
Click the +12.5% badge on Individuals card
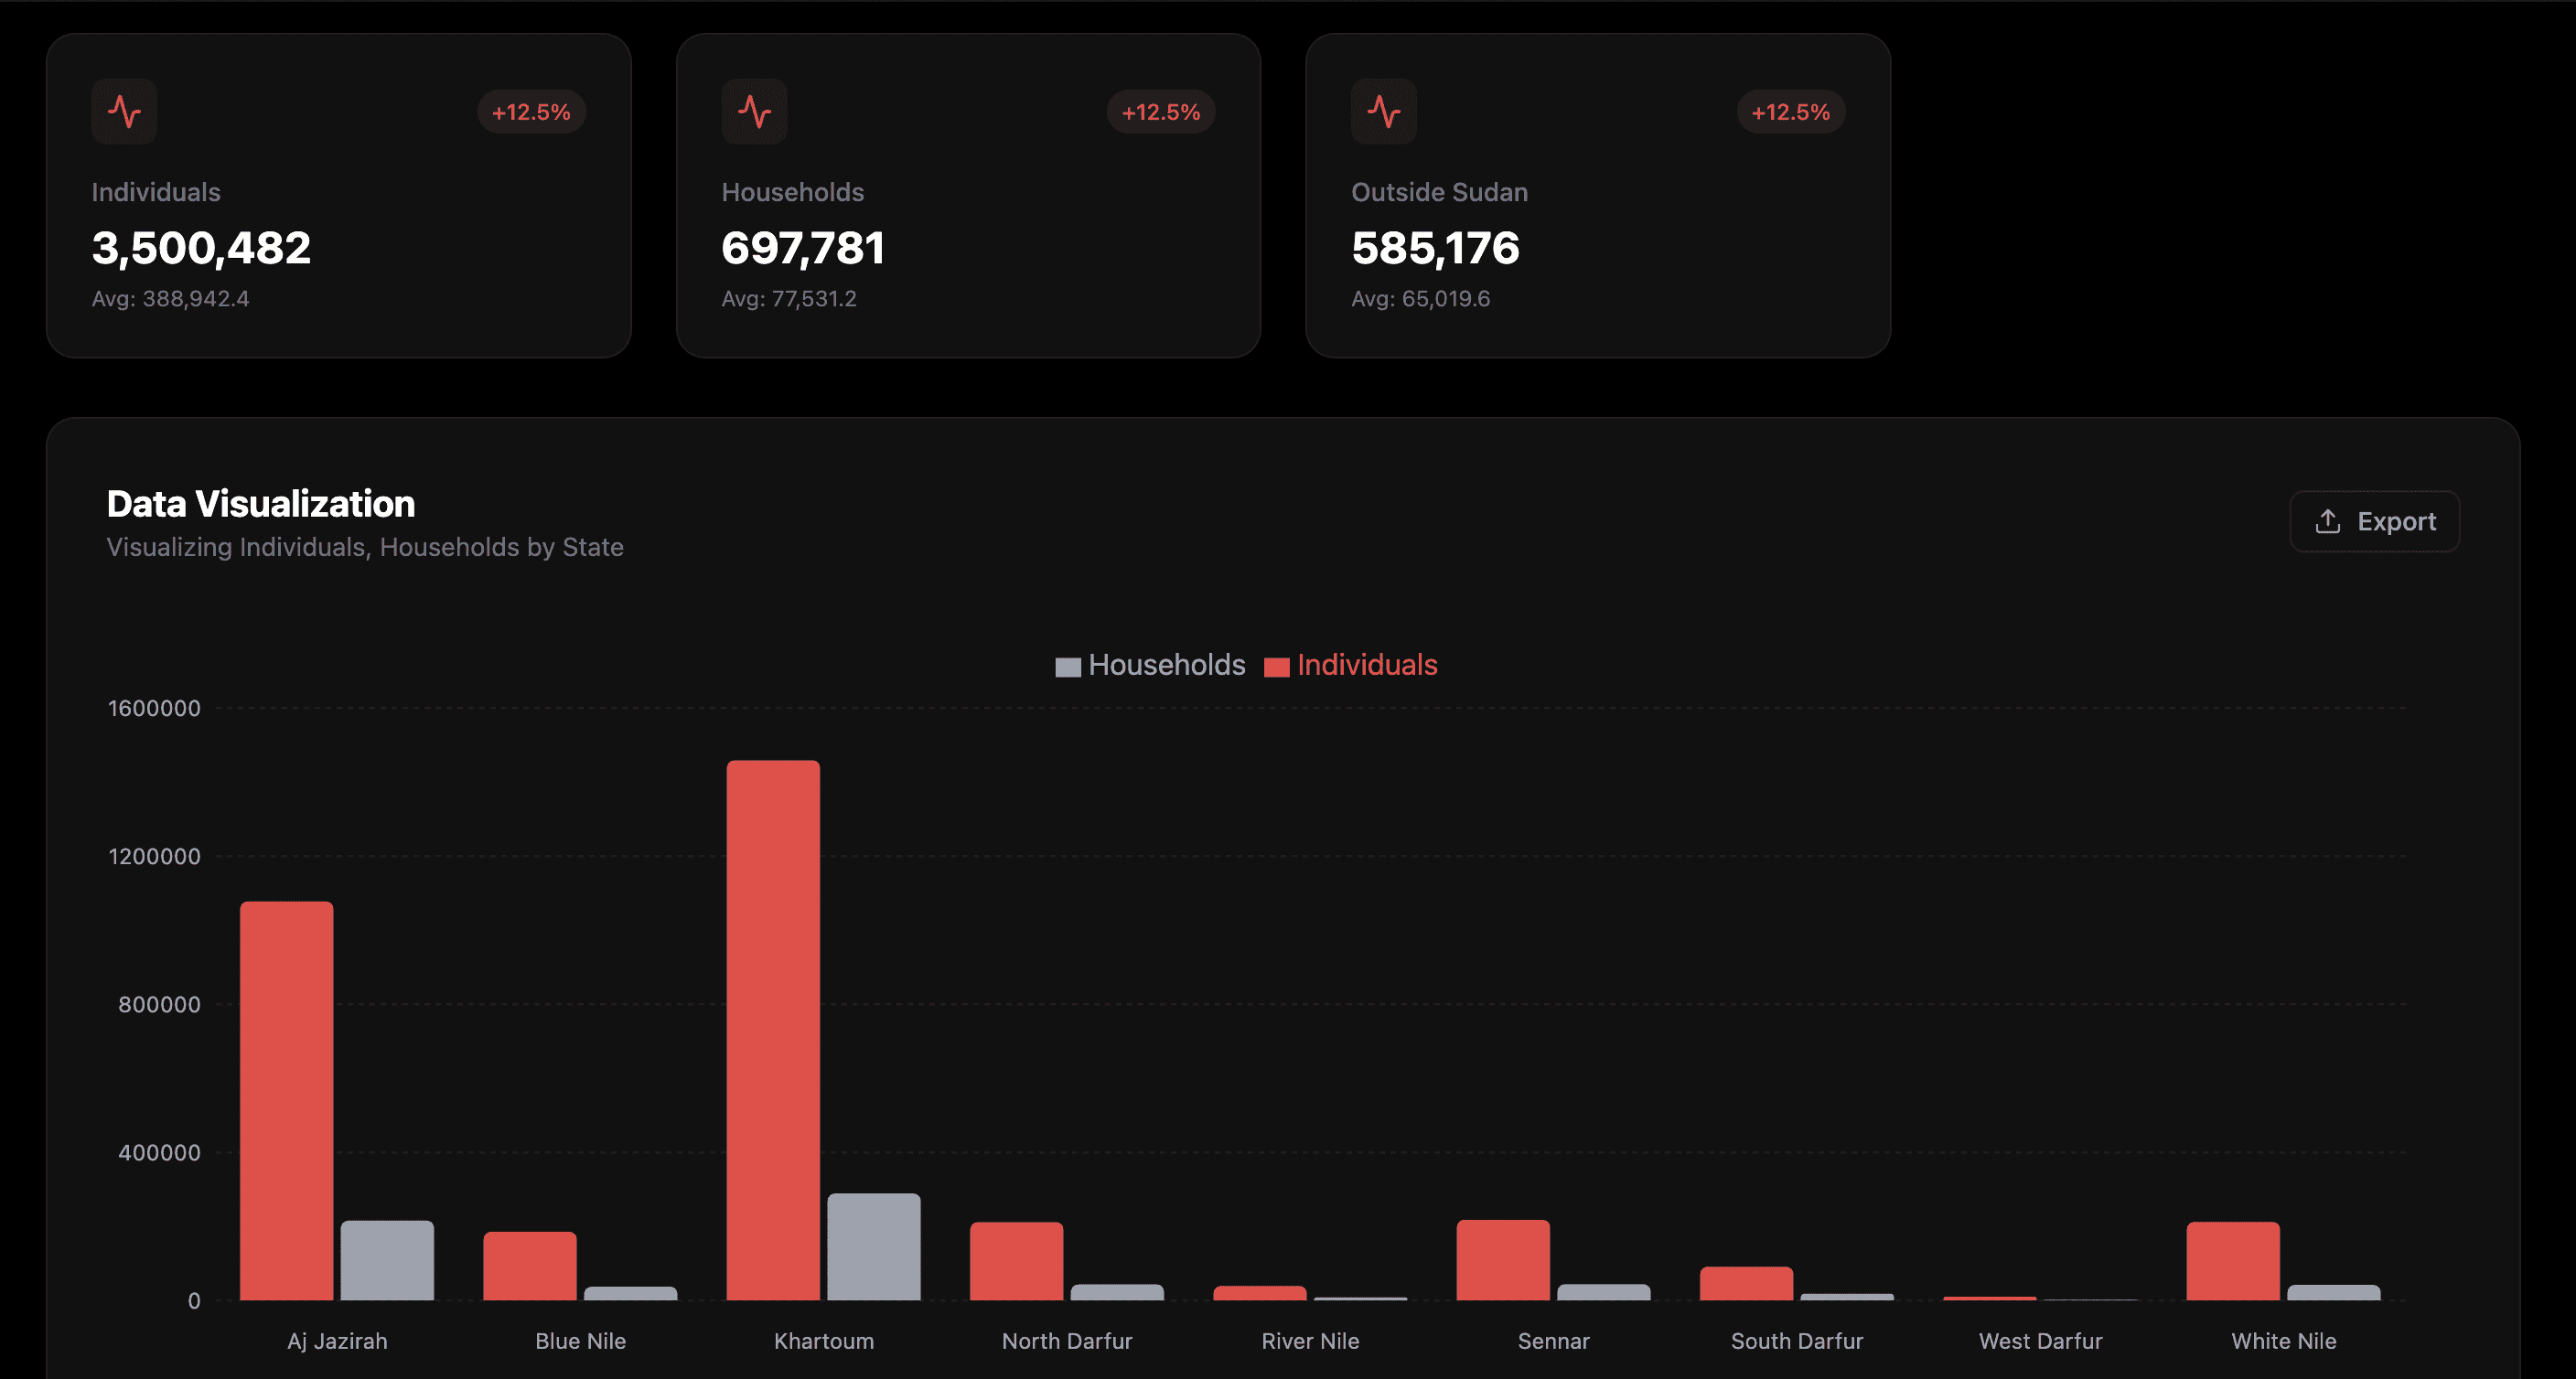point(531,112)
